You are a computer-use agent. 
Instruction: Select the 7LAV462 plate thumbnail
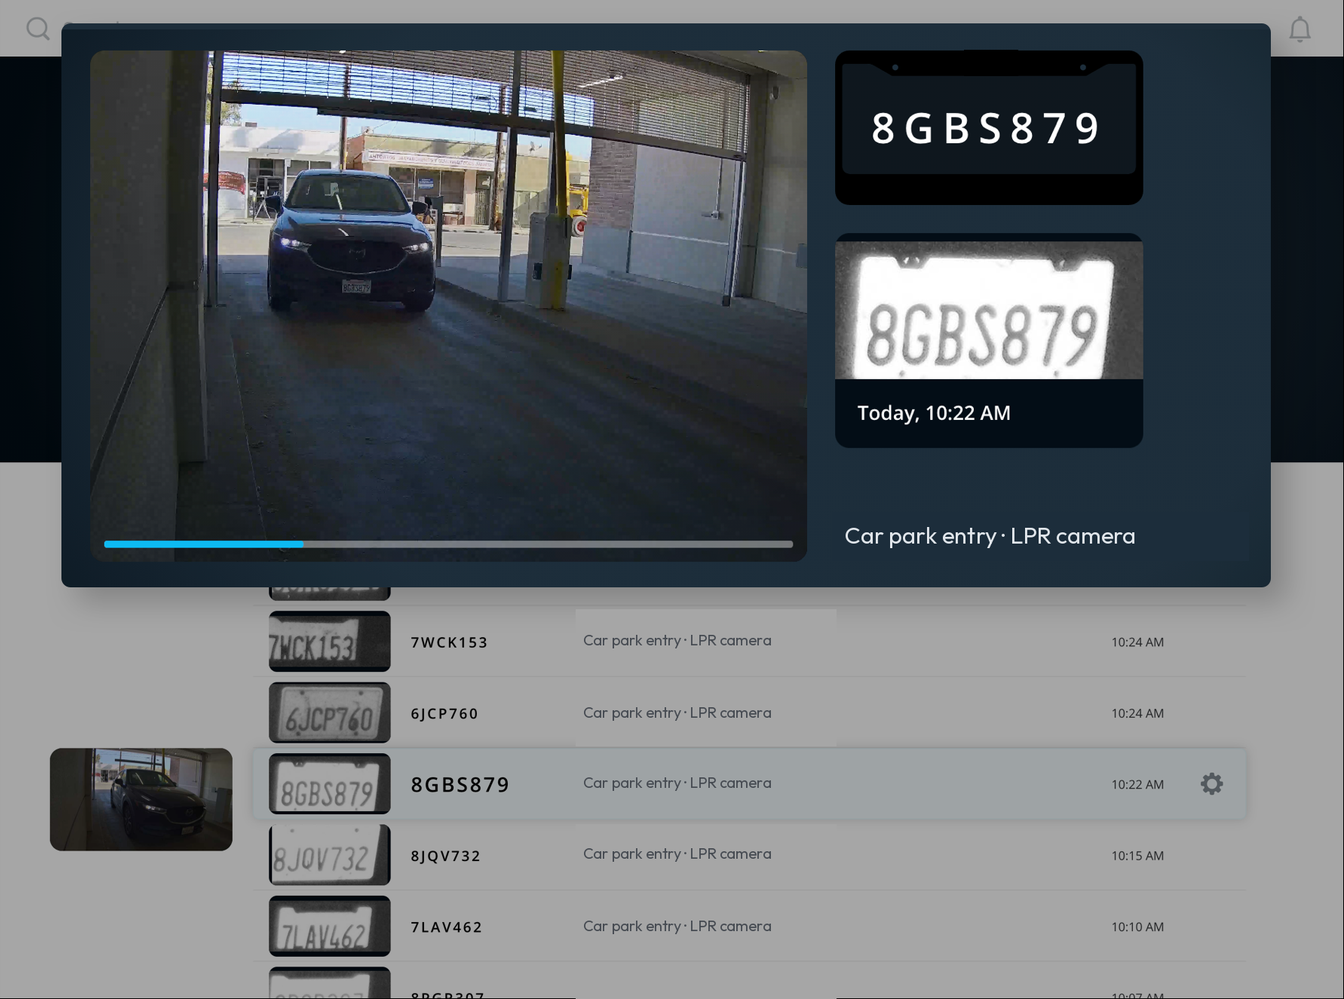click(x=329, y=926)
